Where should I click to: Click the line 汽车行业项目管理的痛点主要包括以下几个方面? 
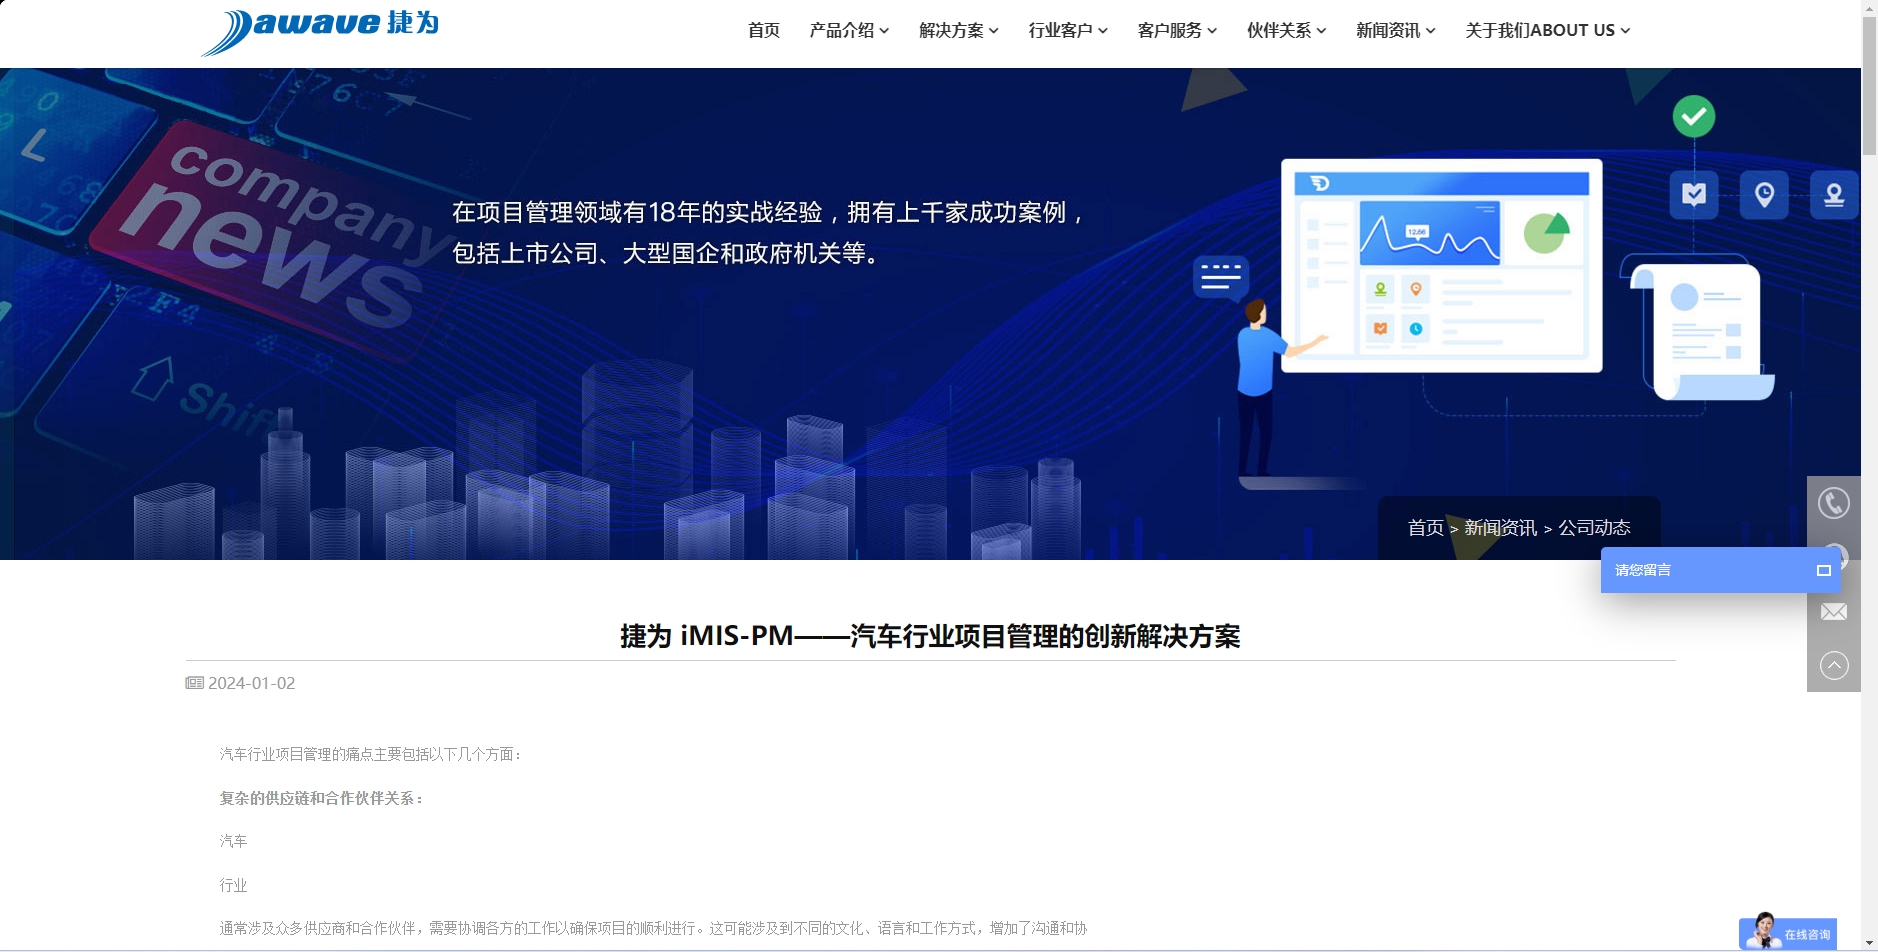pyautogui.click(x=370, y=754)
